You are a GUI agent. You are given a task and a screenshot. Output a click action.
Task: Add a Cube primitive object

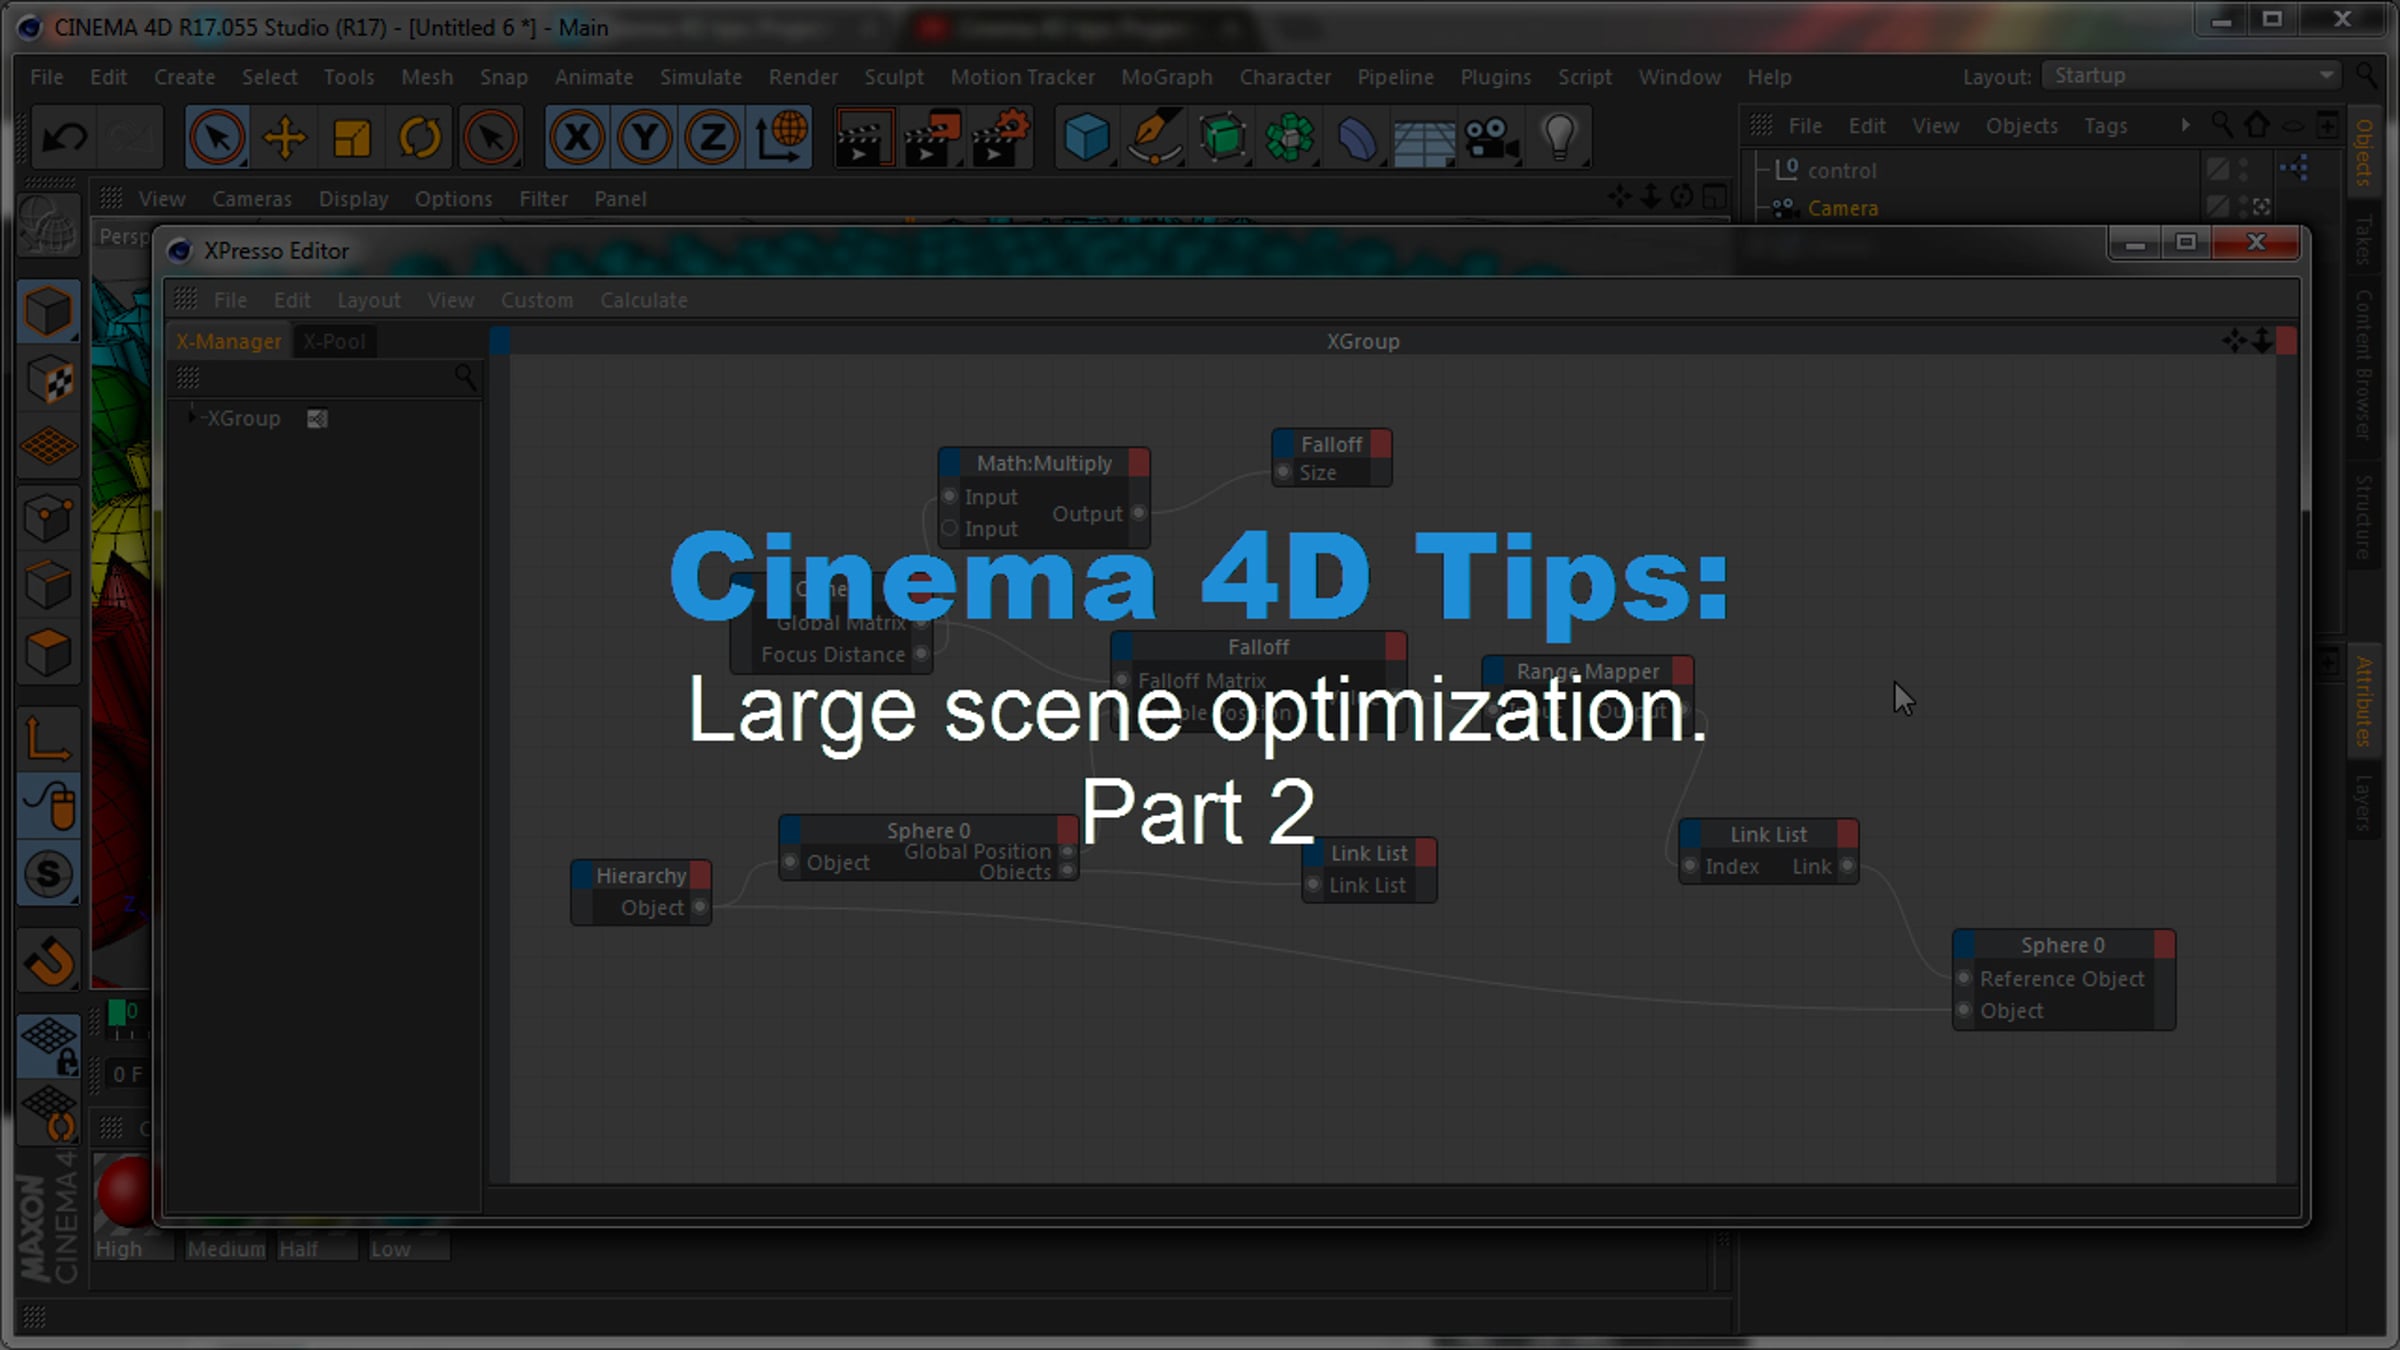coord(1087,137)
